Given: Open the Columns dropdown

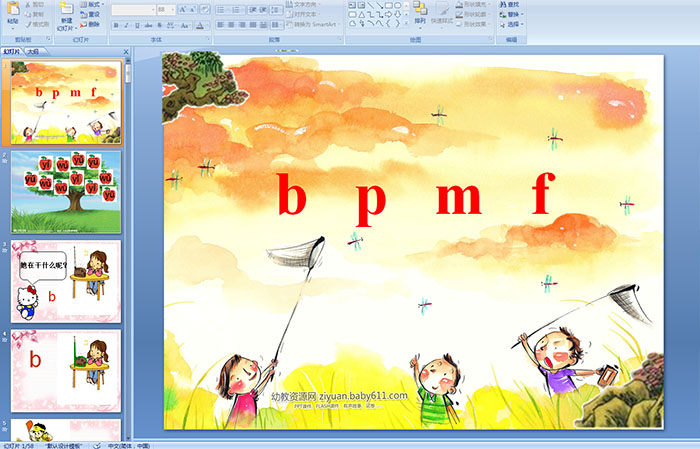Looking at the screenshot, I should [276, 25].
